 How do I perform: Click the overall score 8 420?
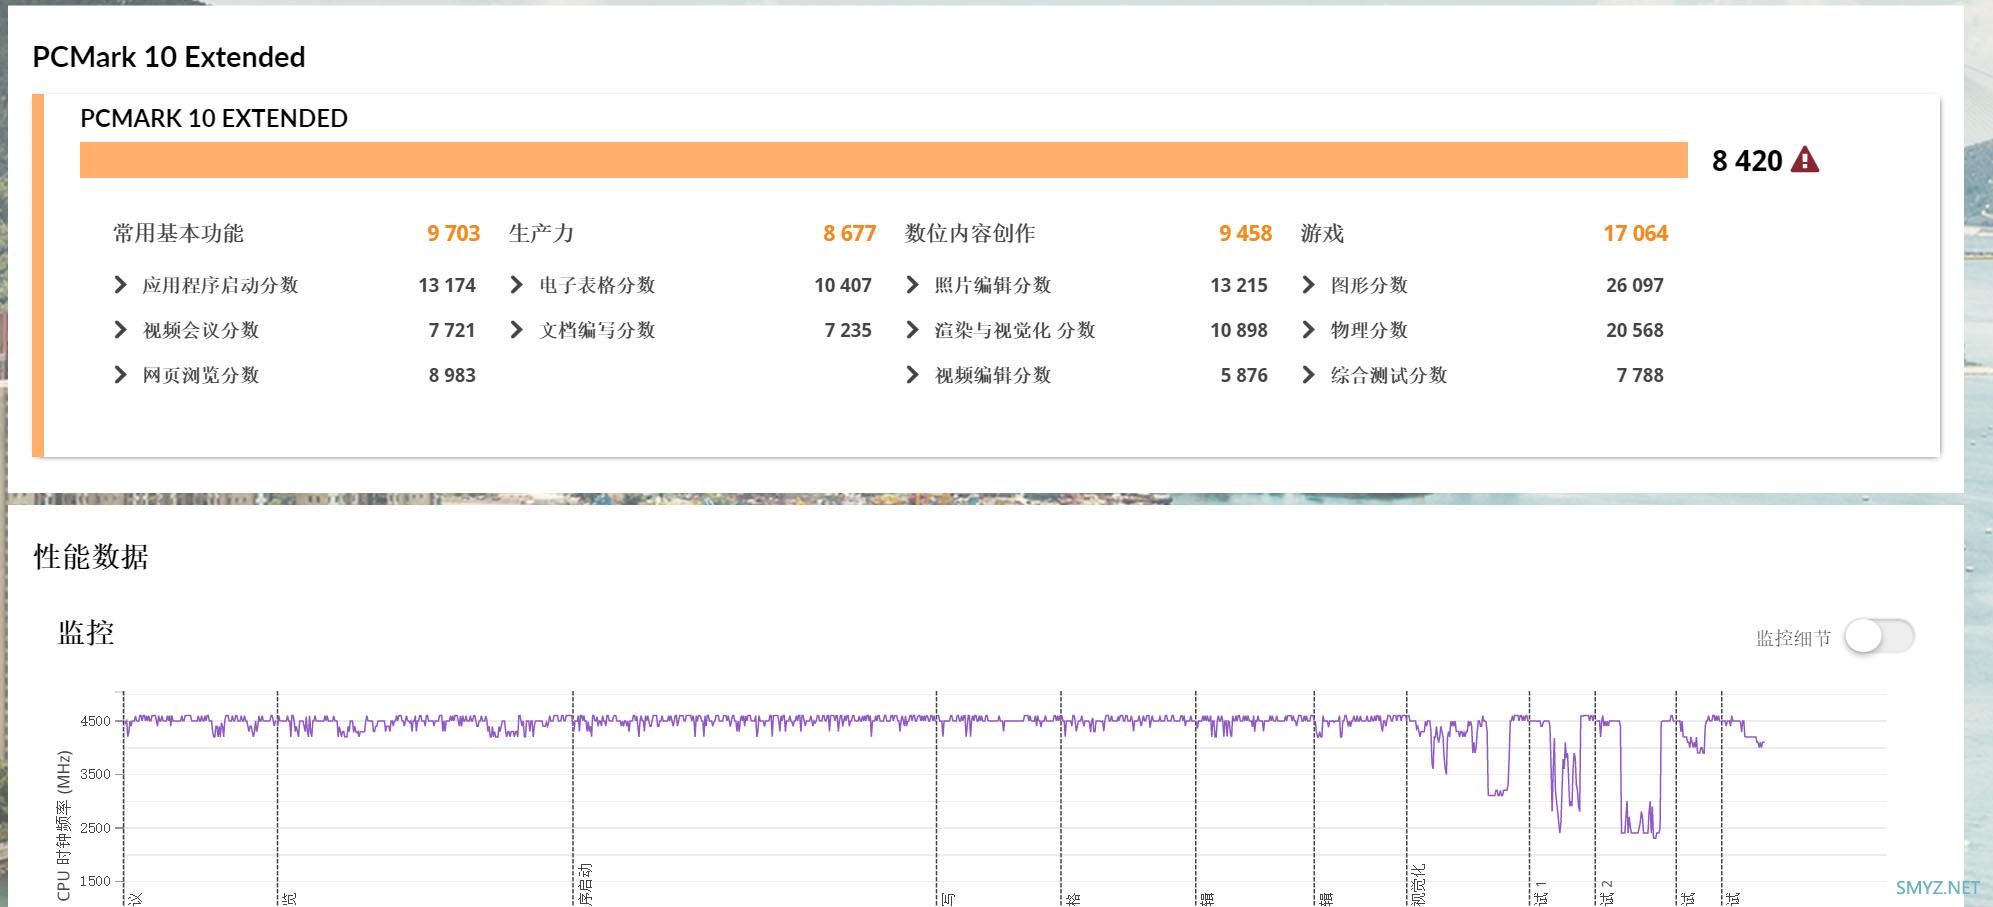tap(1747, 160)
